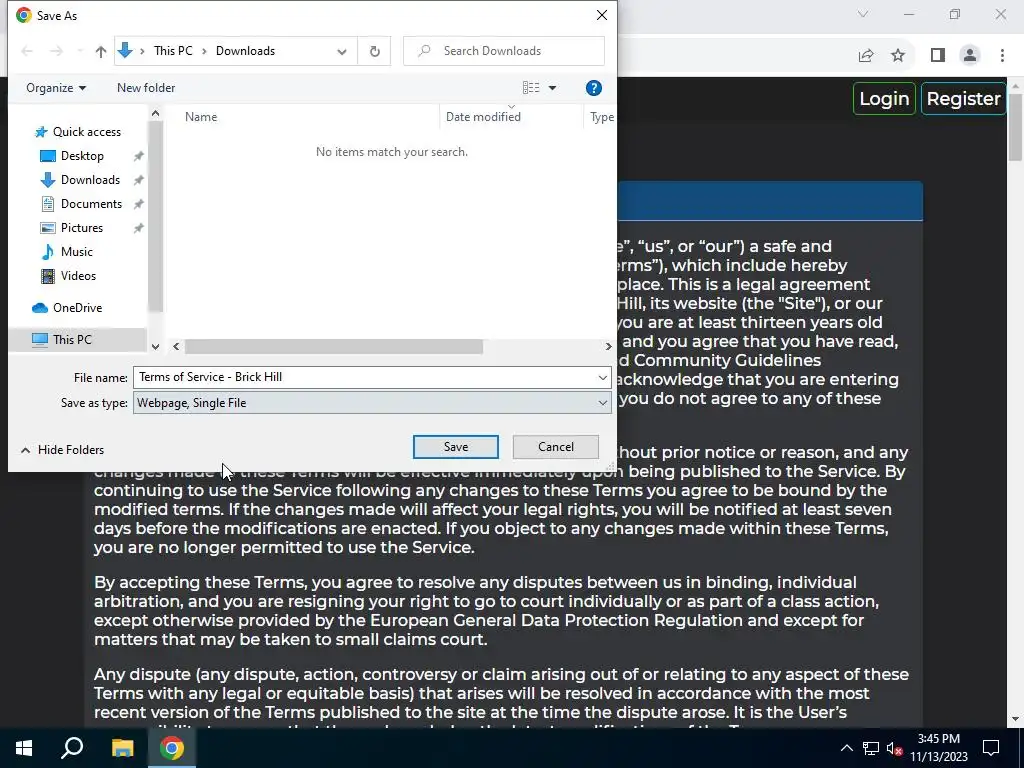Viewport: 1024px width, 768px height.
Task: Collapse folders with Hide Folders
Action: coord(62,450)
